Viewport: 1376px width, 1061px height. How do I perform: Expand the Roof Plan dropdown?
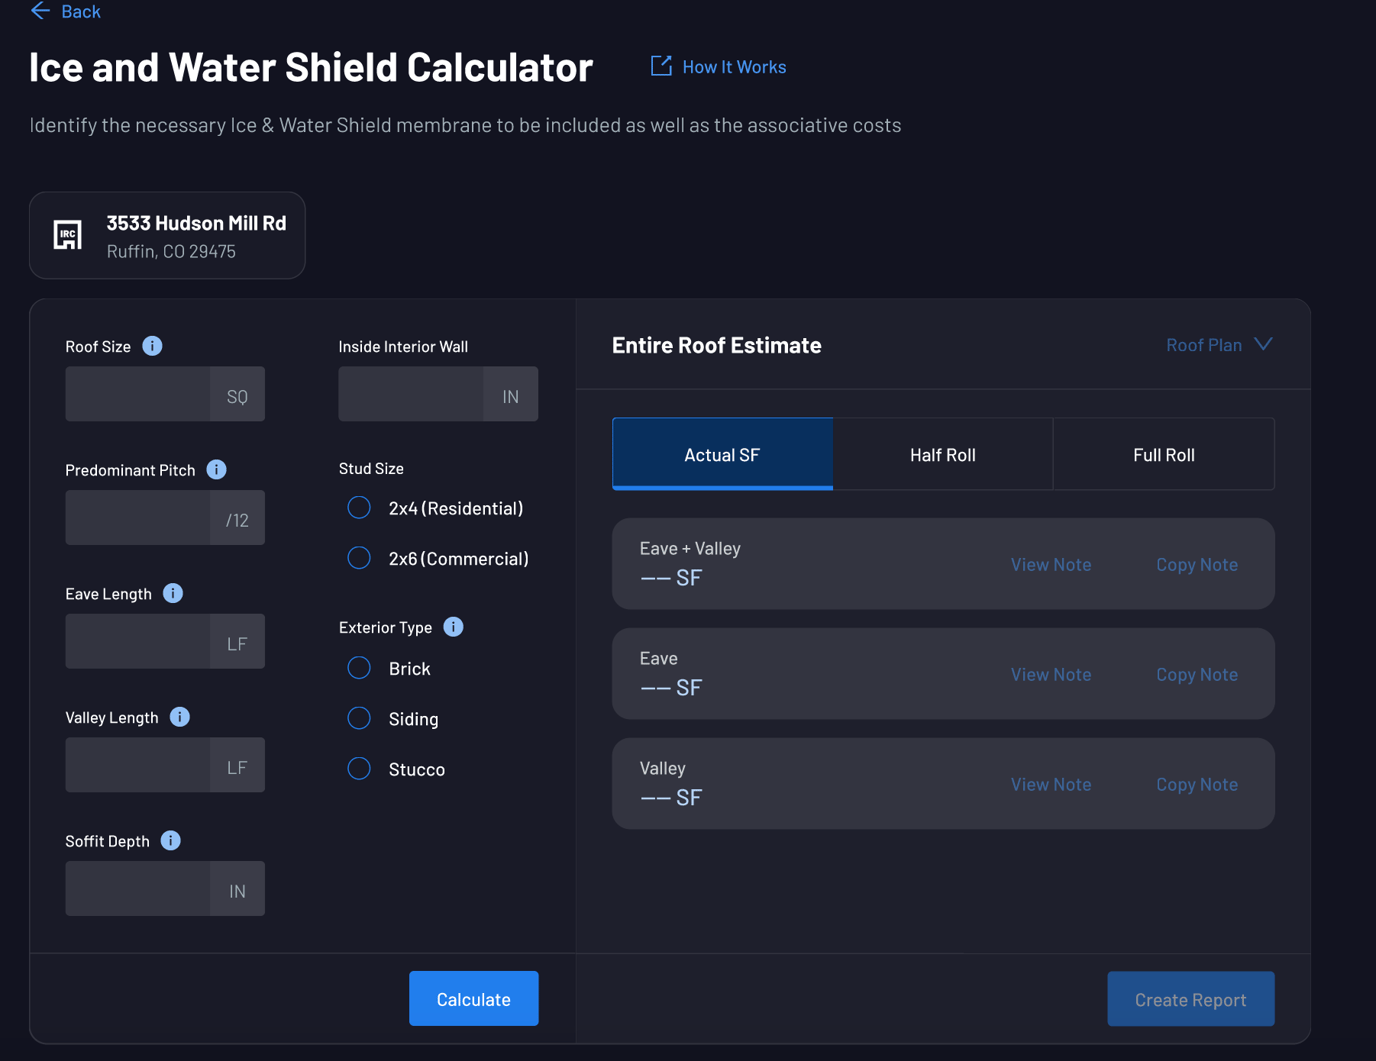[1219, 344]
